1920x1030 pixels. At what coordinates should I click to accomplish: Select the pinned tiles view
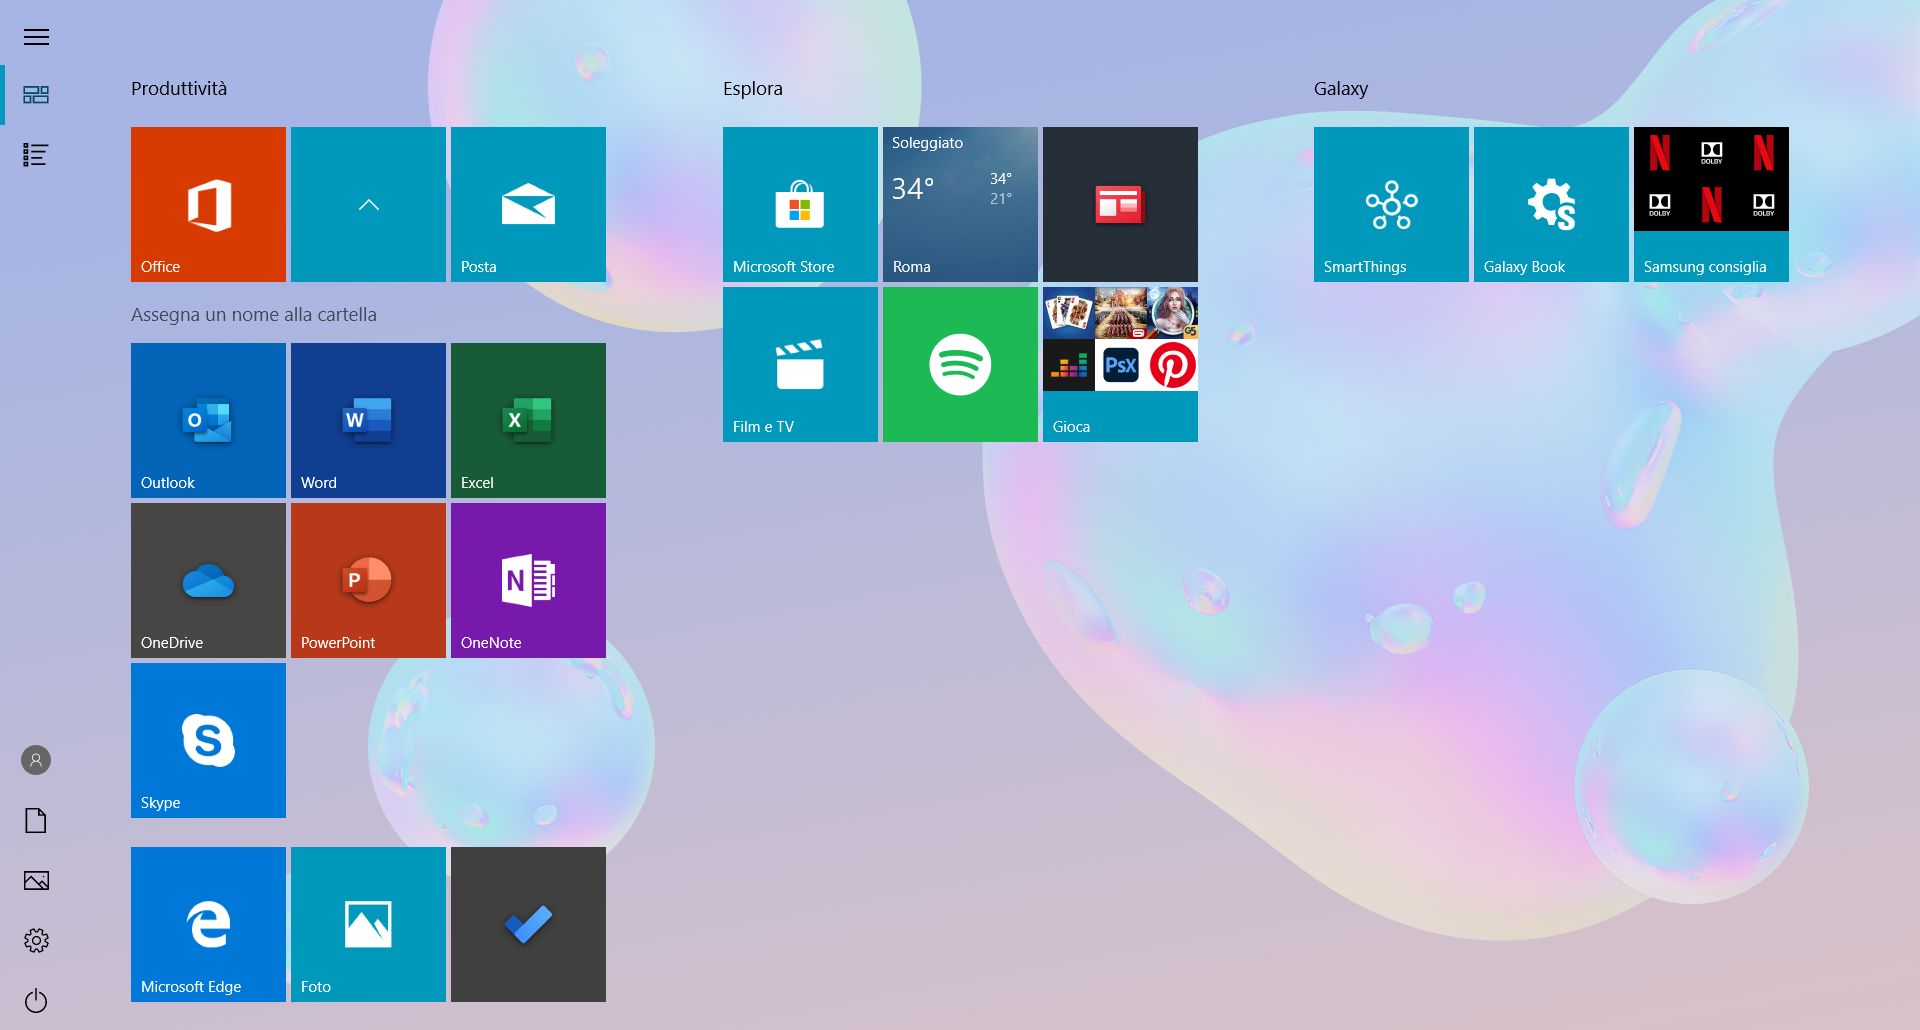click(36, 95)
